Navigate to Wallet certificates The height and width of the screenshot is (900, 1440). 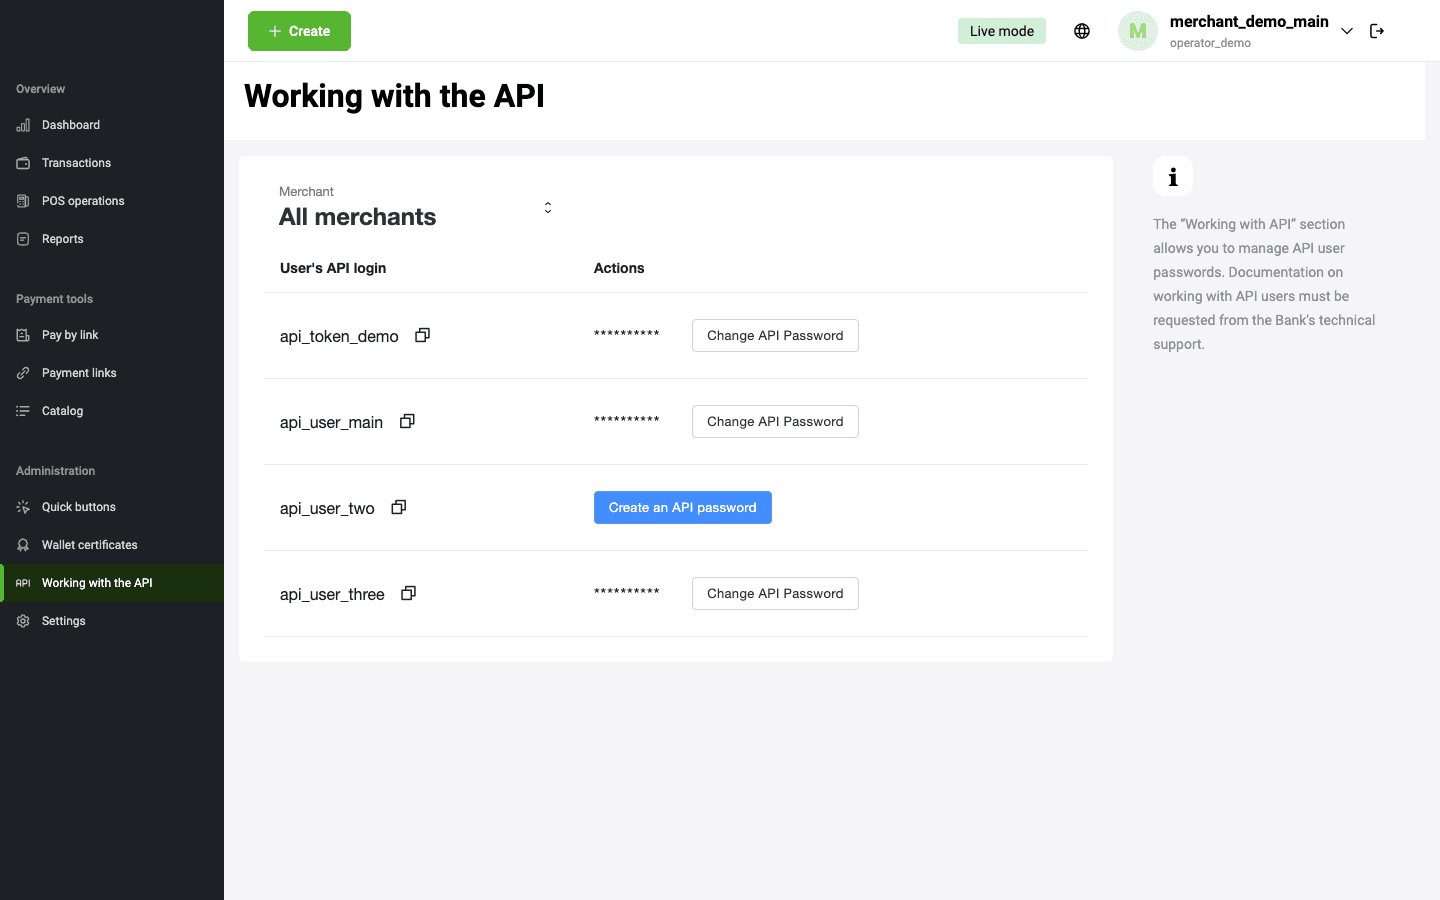(89, 545)
